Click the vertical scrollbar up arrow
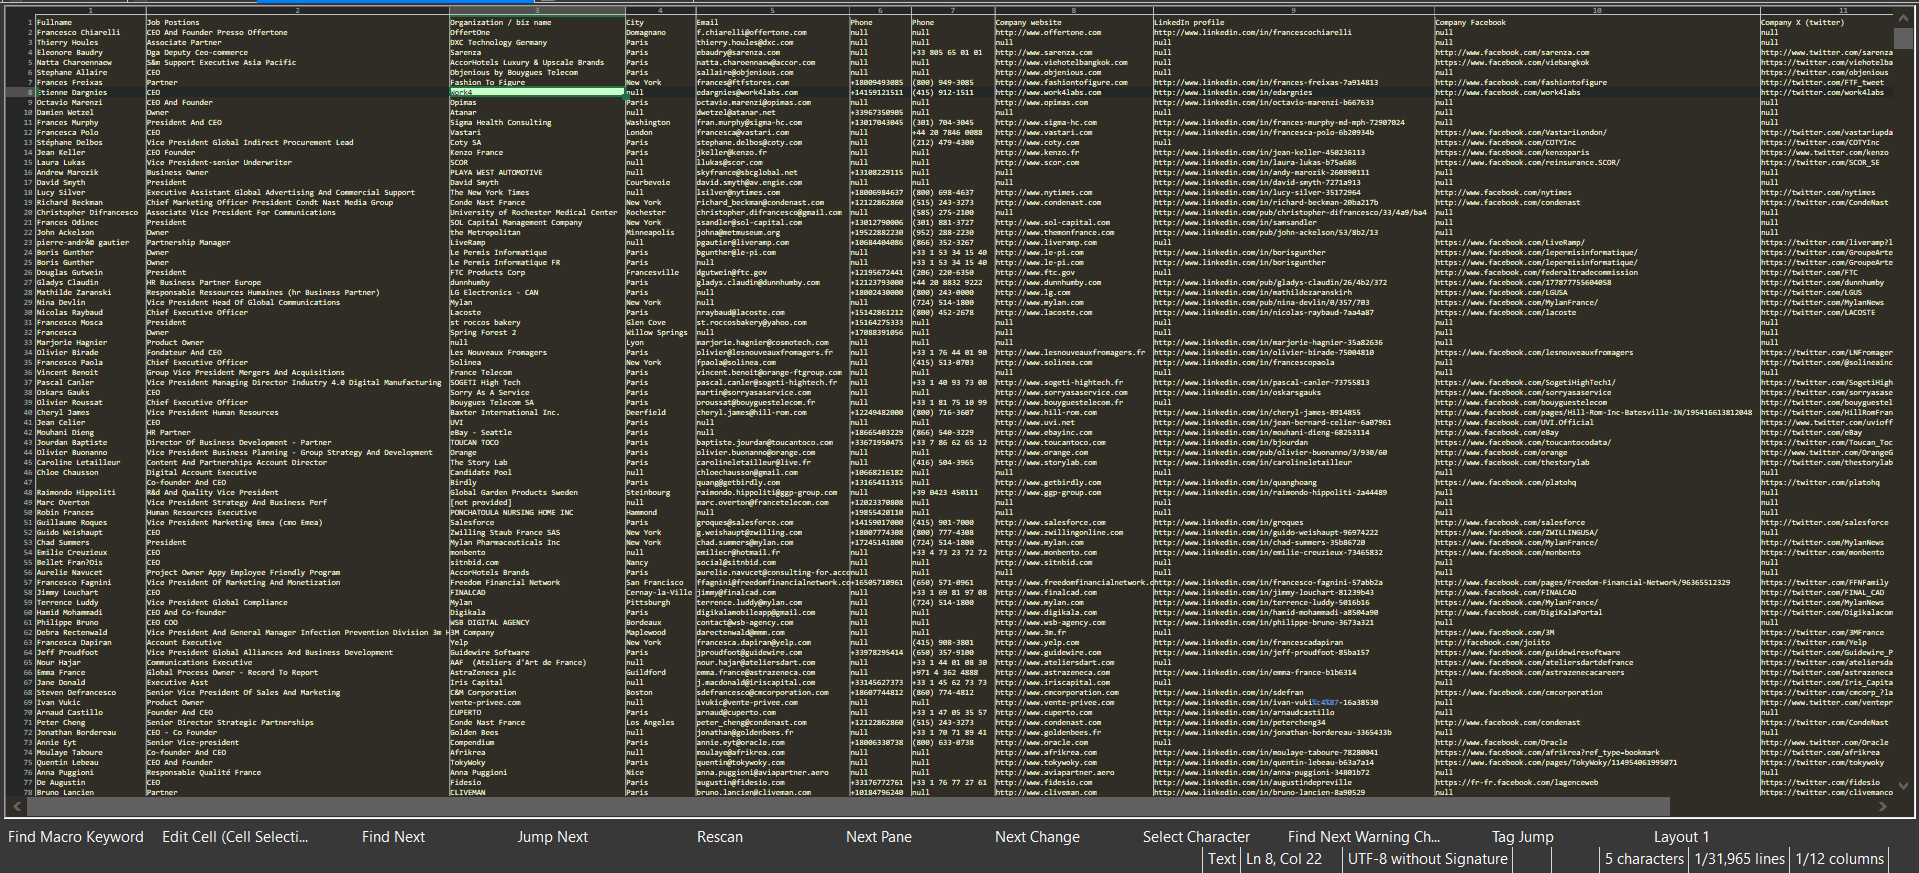 1903,19
